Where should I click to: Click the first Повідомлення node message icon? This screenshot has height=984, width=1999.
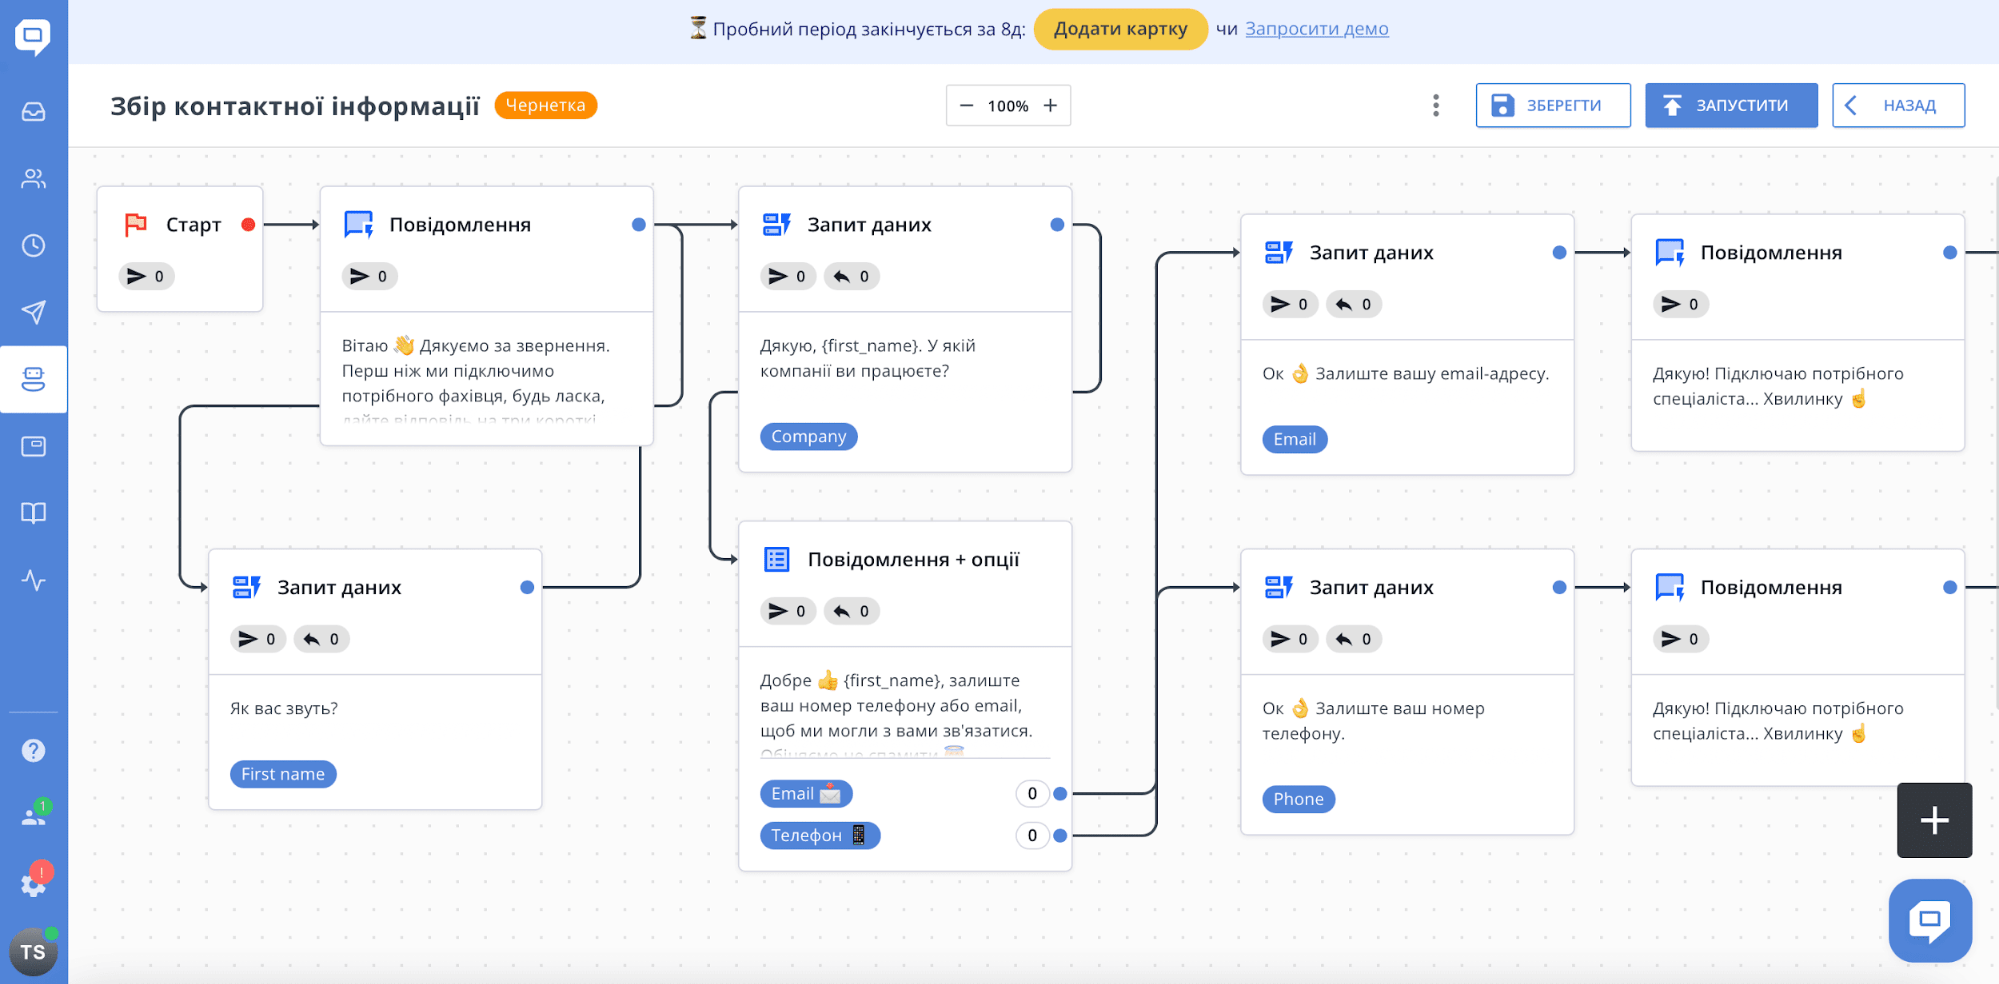click(x=359, y=225)
